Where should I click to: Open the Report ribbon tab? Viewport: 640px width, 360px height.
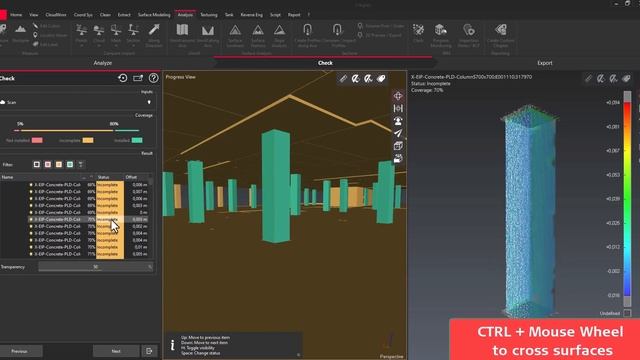pyautogui.click(x=294, y=15)
